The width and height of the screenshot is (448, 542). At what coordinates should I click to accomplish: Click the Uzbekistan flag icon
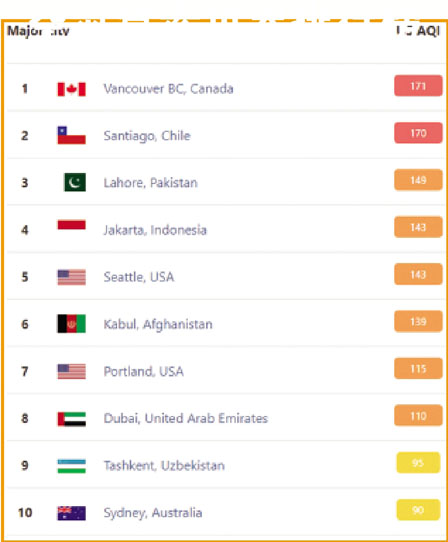tap(72, 466)
